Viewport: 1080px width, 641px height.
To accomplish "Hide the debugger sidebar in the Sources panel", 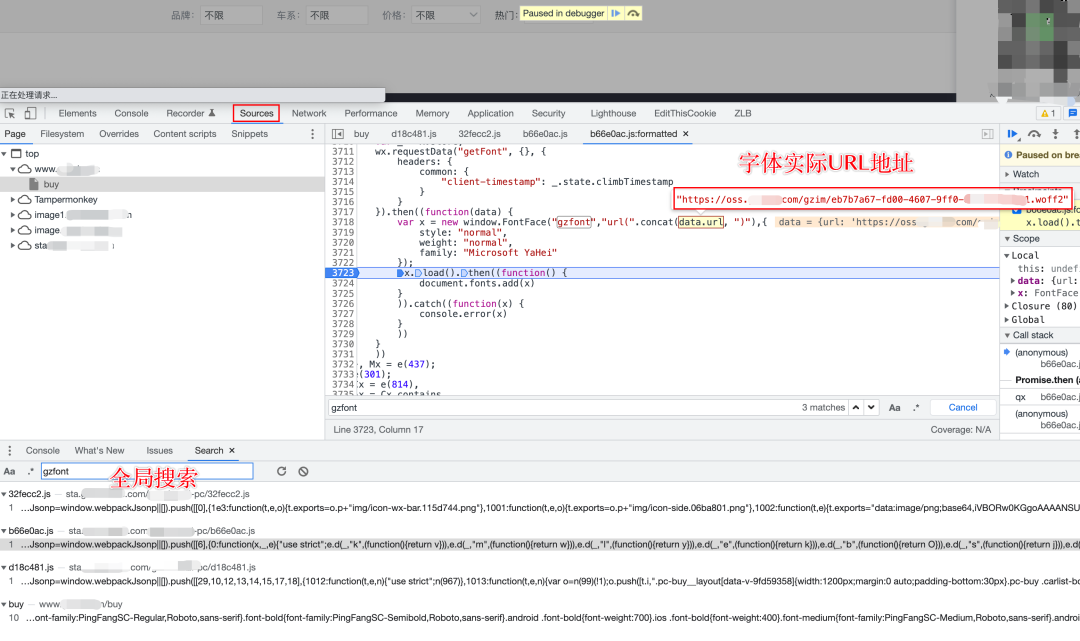I will coord(987,134).
